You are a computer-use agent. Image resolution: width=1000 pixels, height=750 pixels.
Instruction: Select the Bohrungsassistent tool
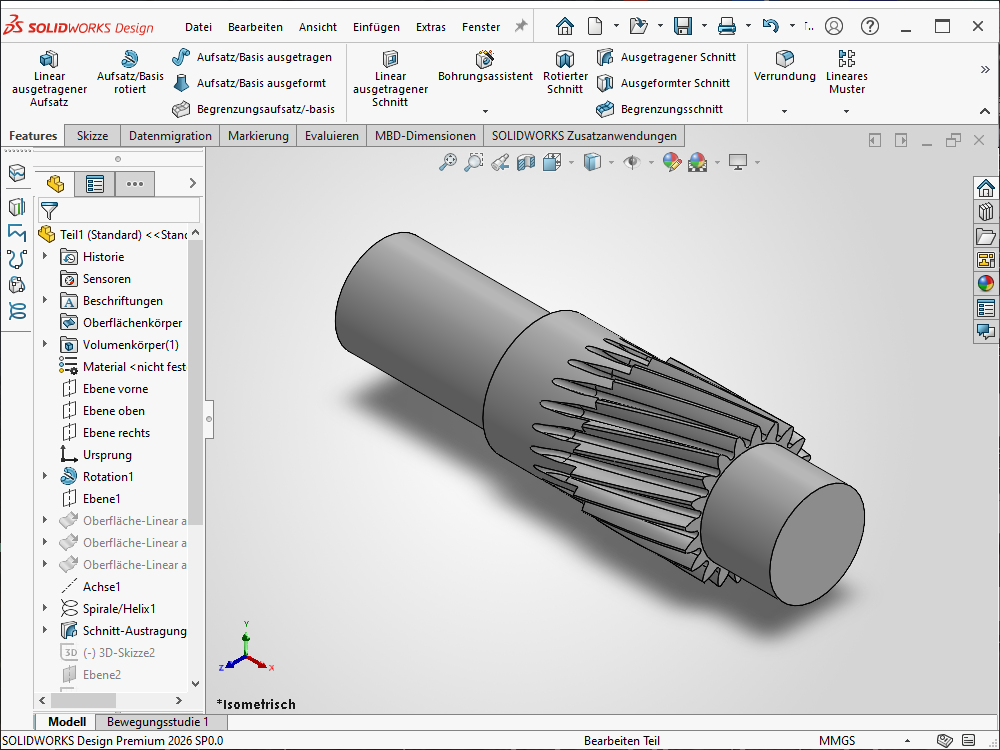click(485, 66)
